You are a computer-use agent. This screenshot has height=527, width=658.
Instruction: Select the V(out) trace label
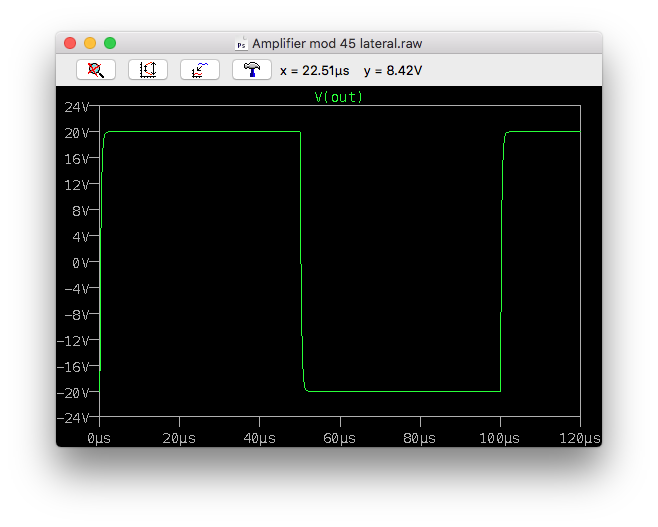339,97
